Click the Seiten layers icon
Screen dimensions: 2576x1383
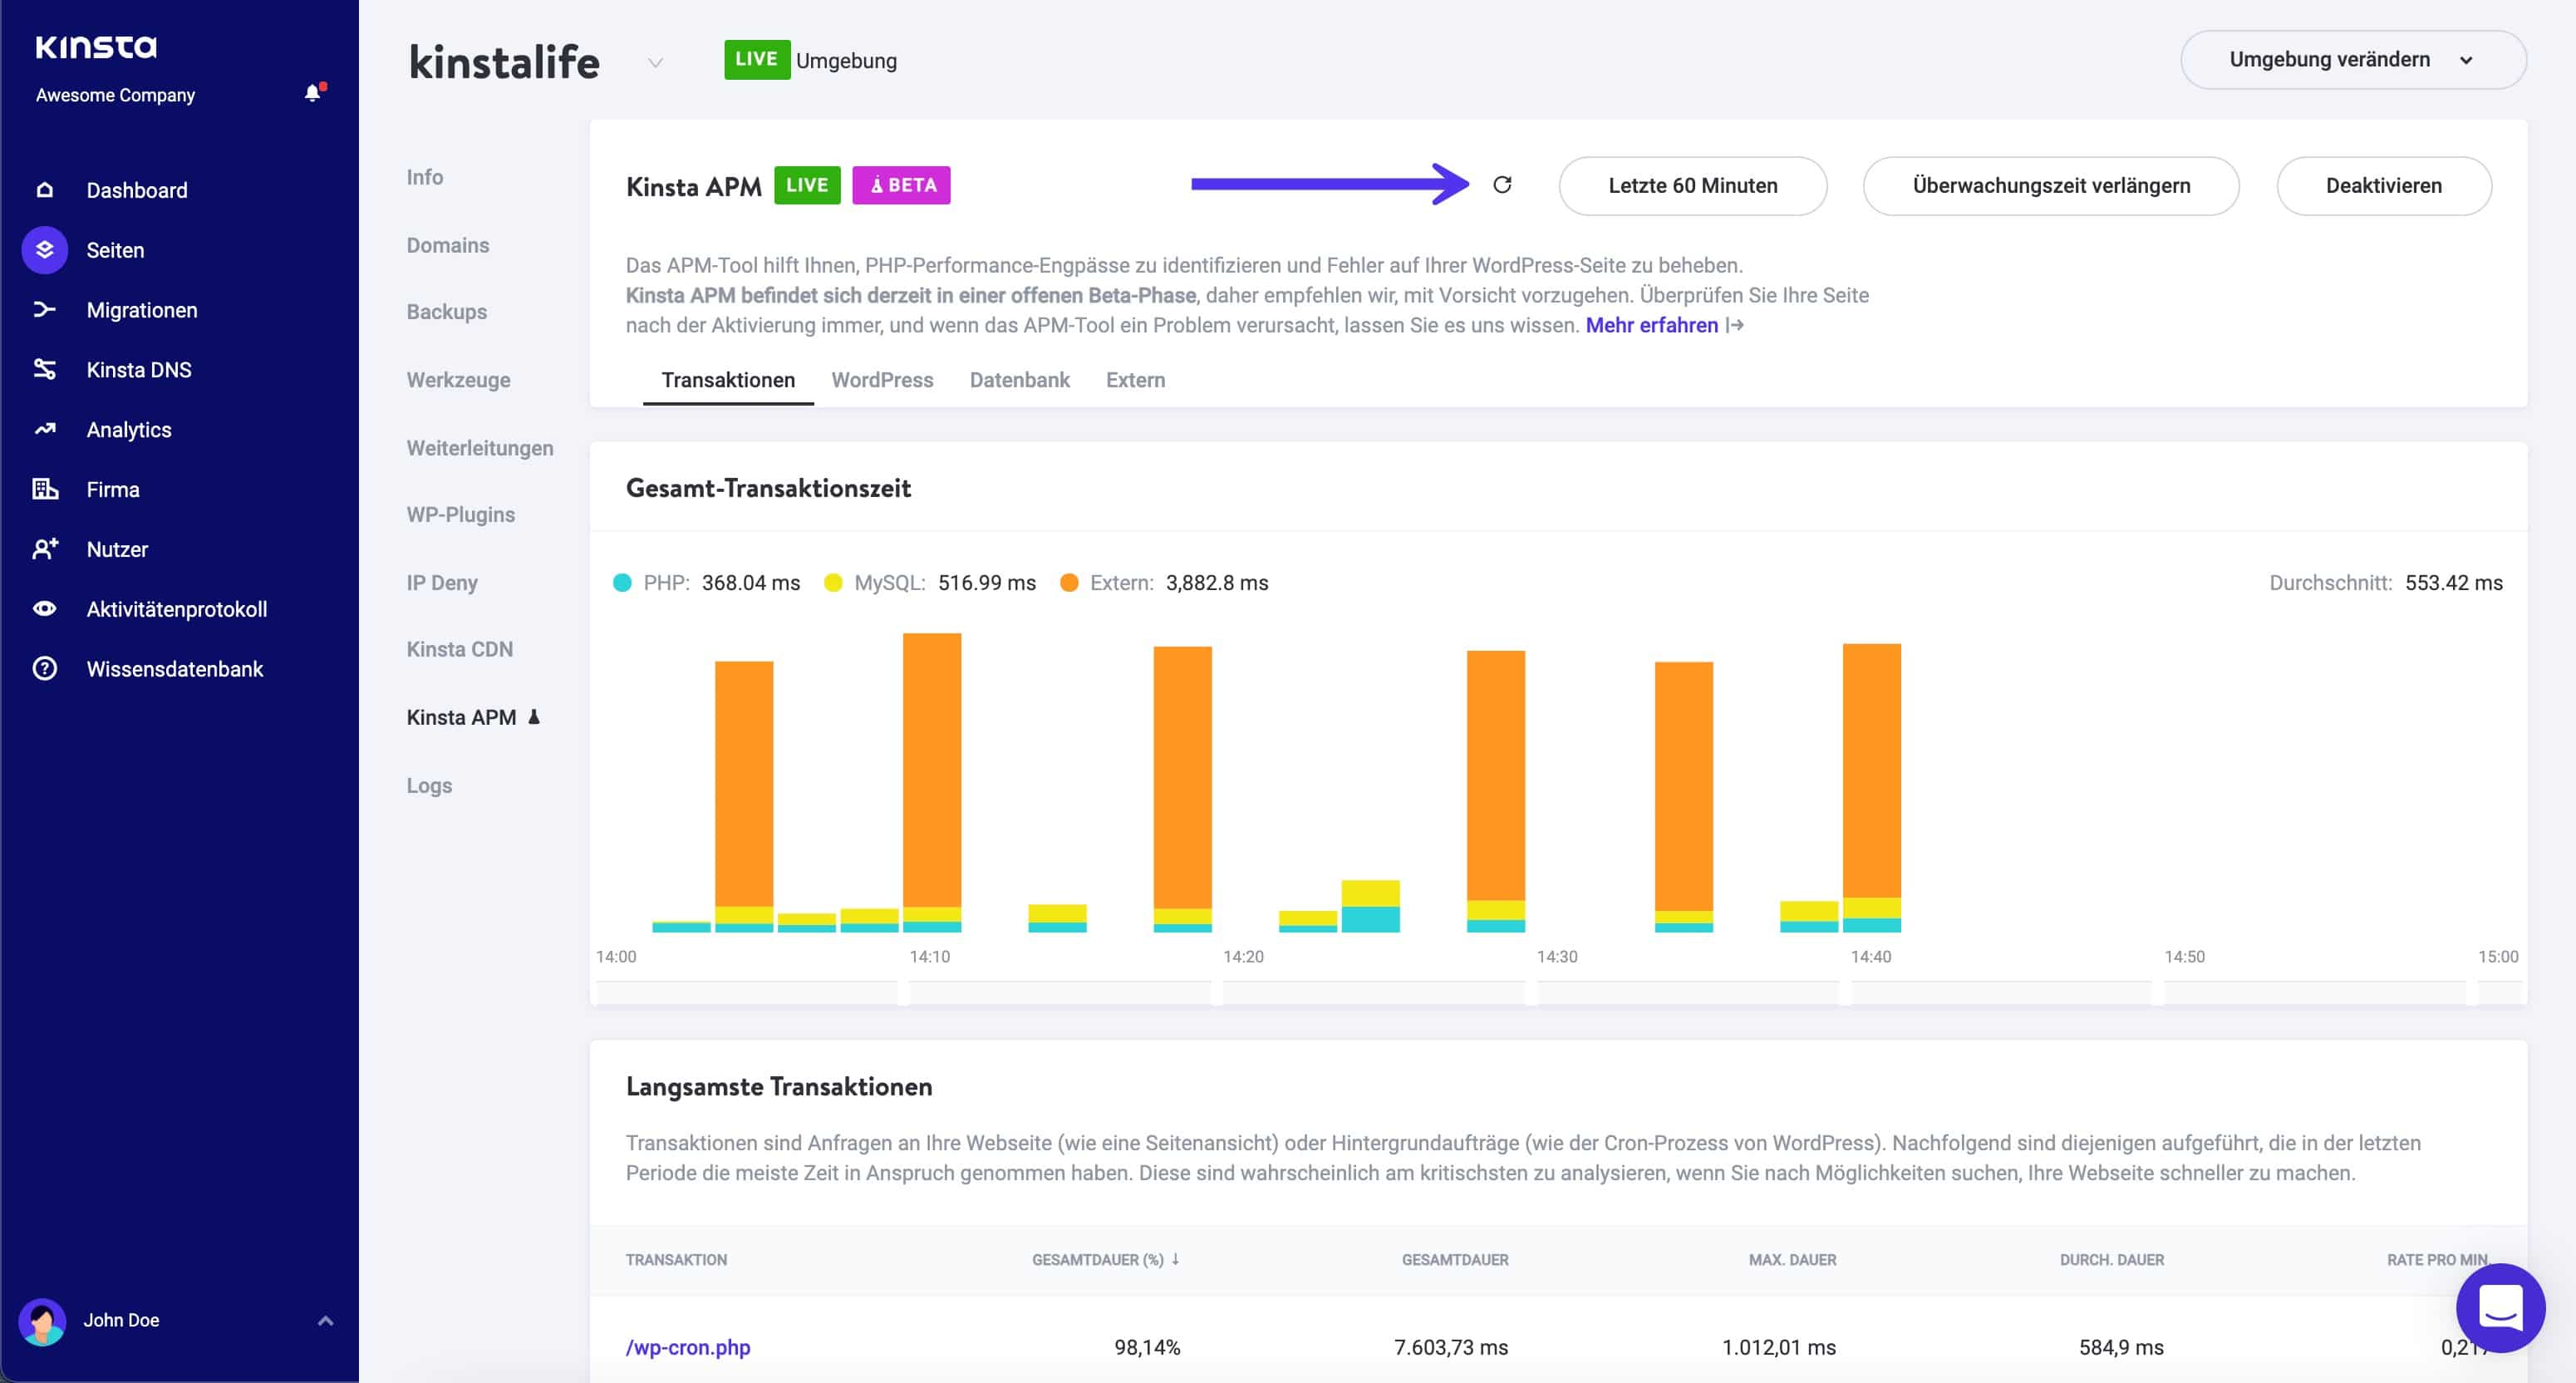point(44,250)
